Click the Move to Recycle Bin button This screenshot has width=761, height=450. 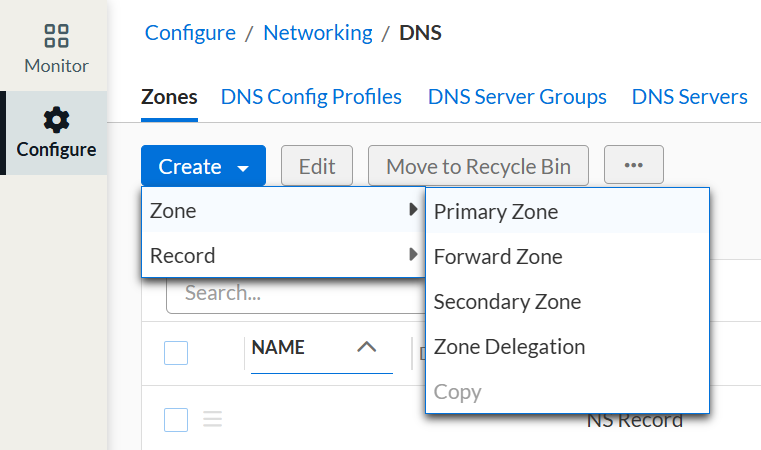pos(478,166)
